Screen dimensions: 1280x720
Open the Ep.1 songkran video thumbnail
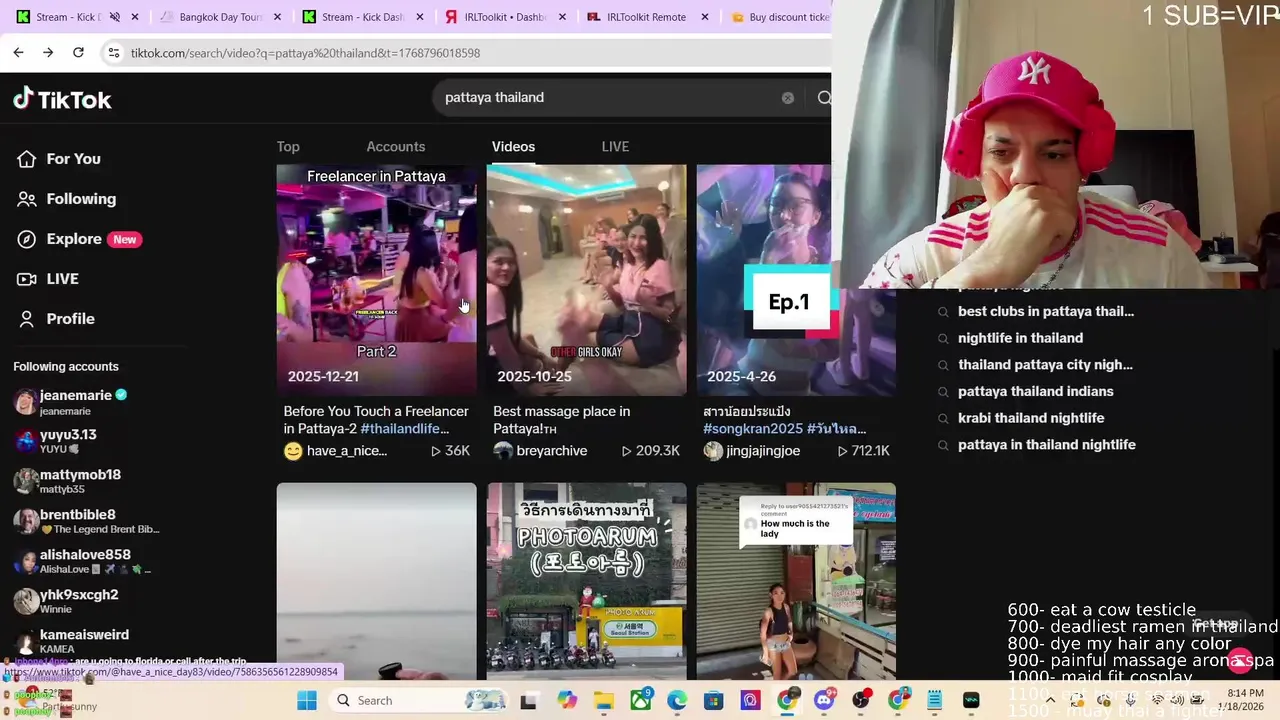(x=796, y=280)
